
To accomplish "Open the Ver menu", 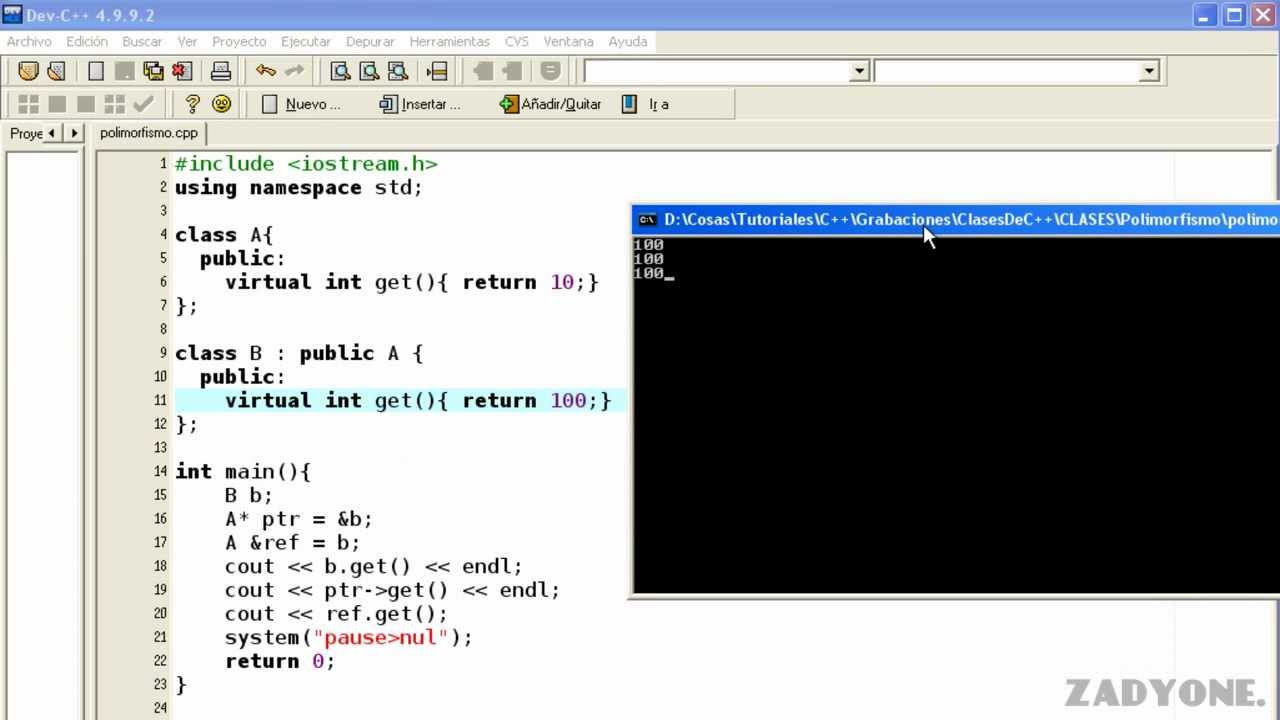I will [x=187, y=41].
